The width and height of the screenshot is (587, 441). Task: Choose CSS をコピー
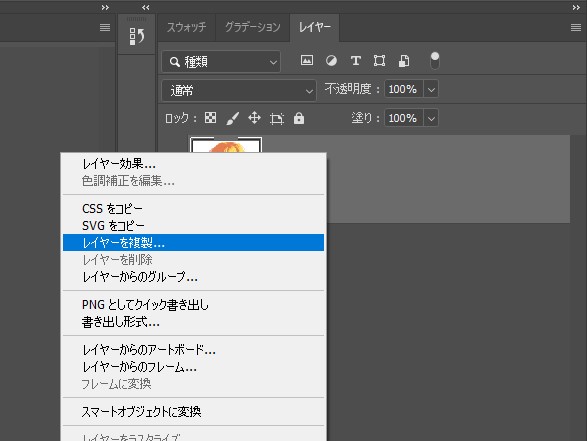193,209
